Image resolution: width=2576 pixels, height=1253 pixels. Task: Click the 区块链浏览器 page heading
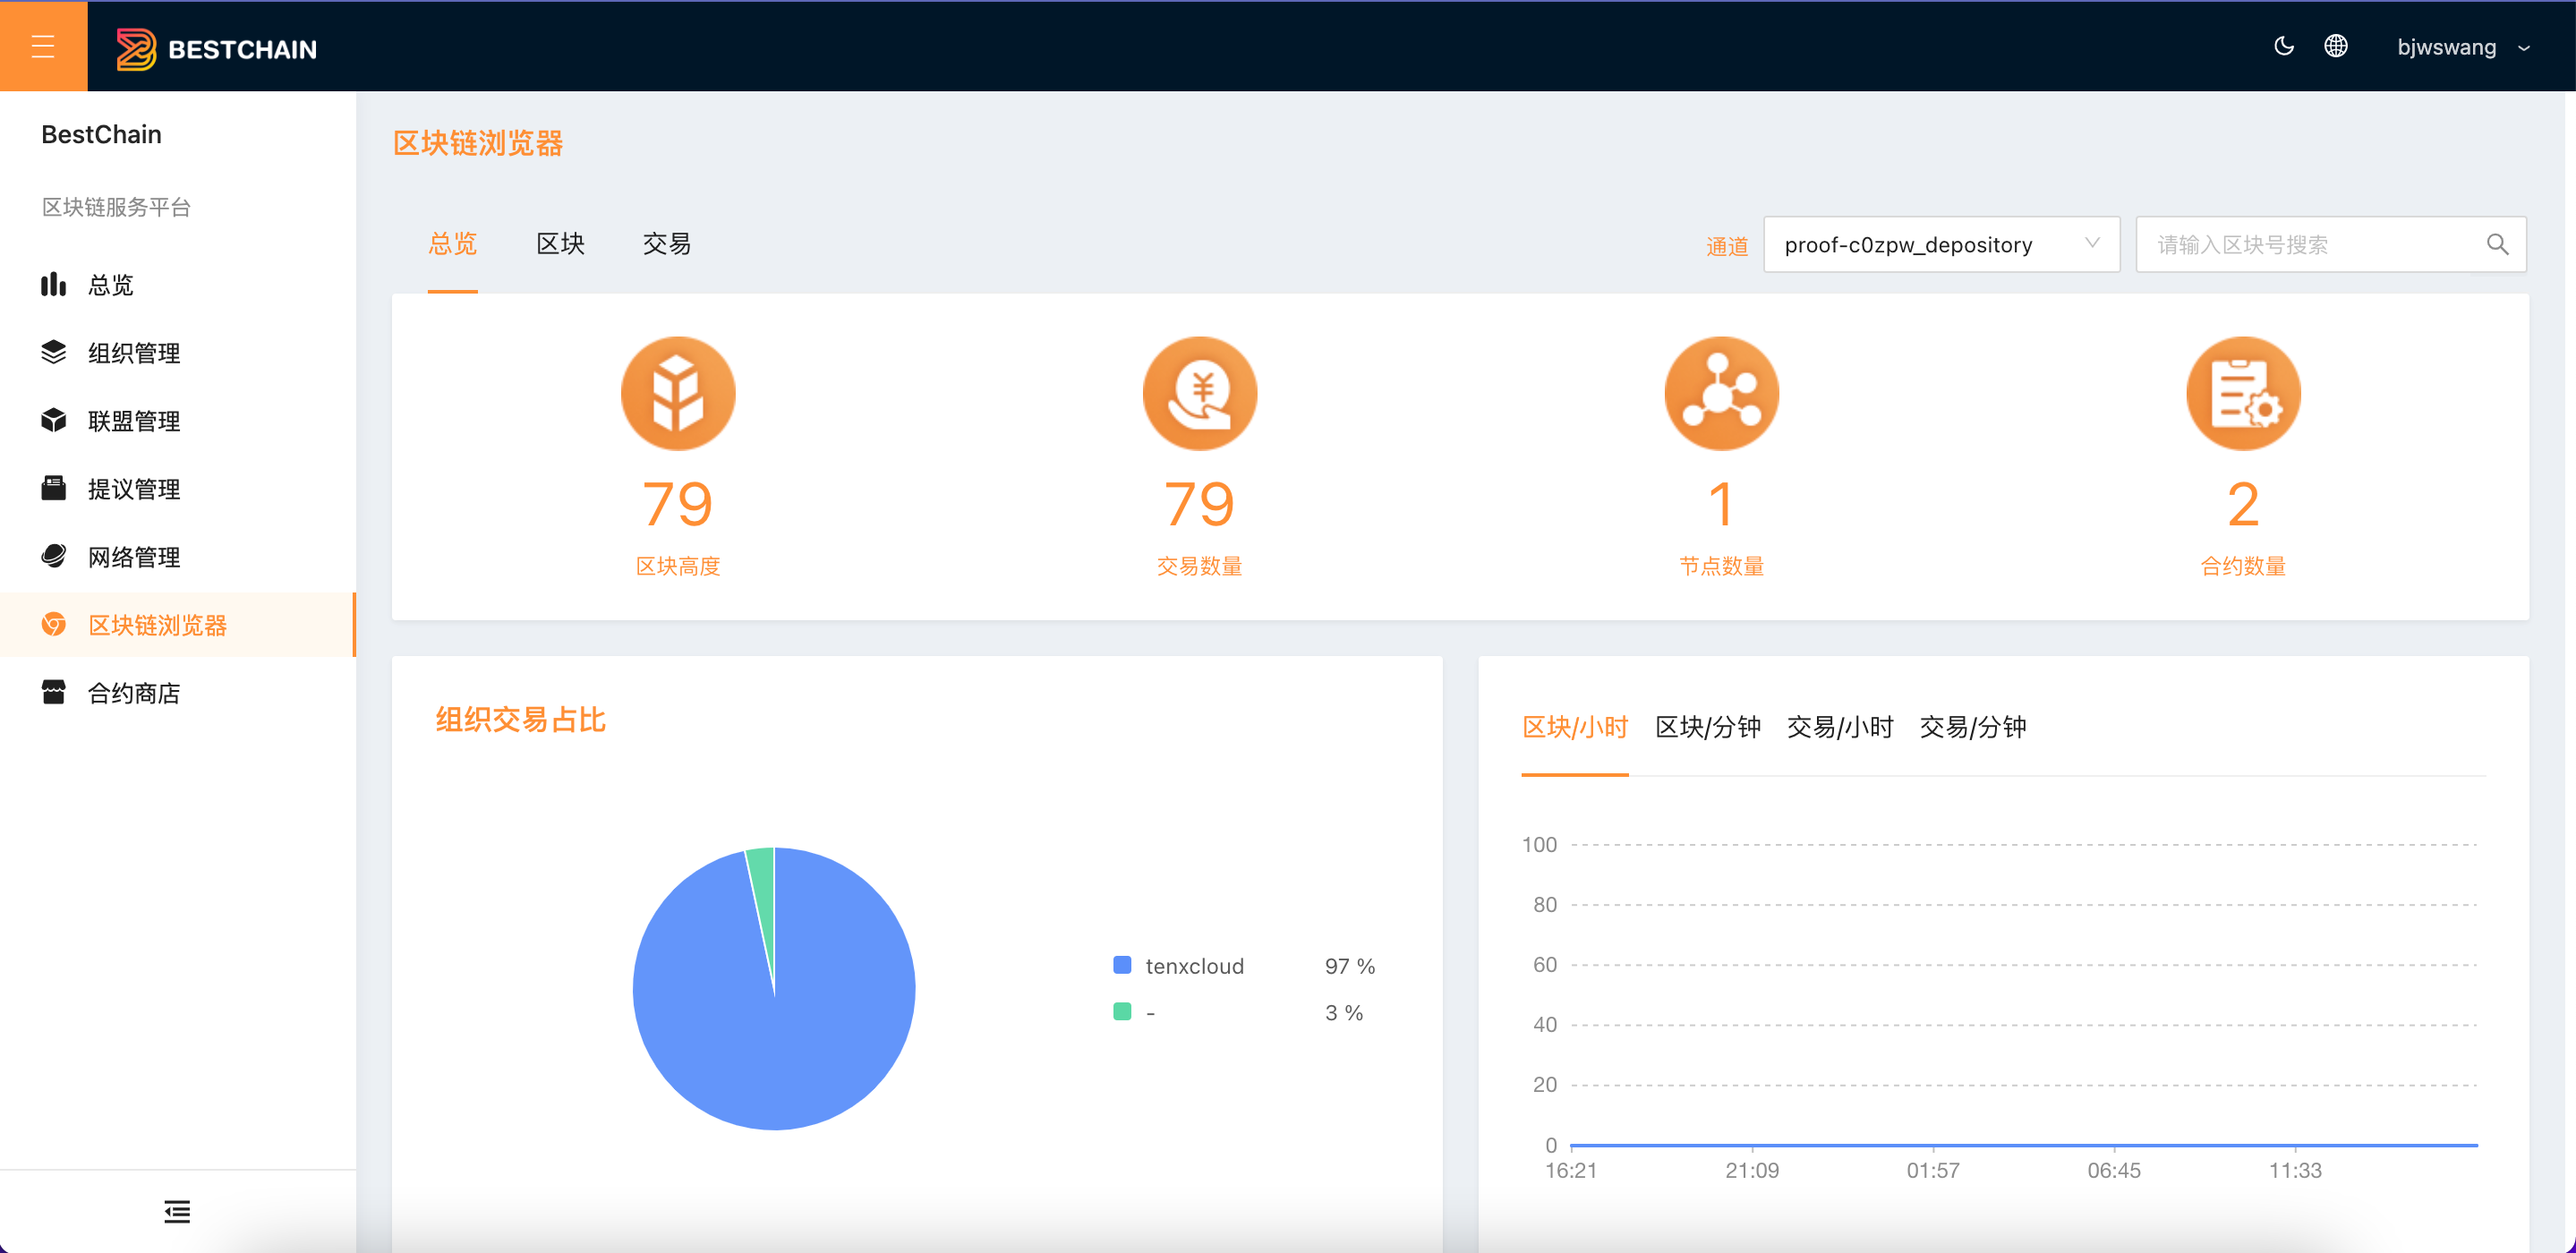click(x=478, y=143)
